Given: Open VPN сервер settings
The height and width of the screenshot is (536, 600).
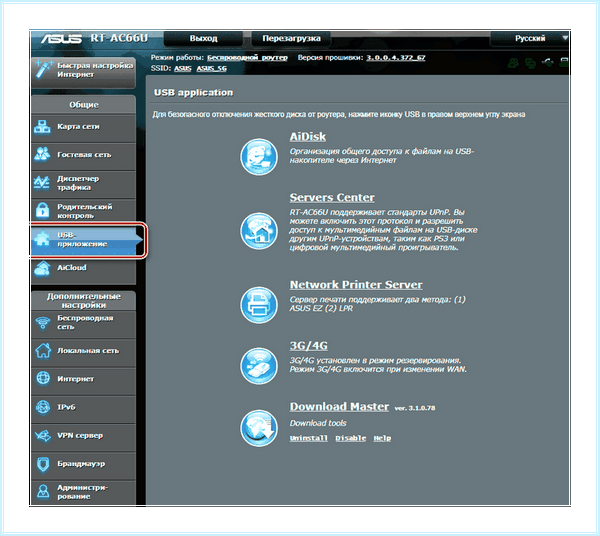Looking at the screenshot, I should pyautogui.click(x=83, y=437).
